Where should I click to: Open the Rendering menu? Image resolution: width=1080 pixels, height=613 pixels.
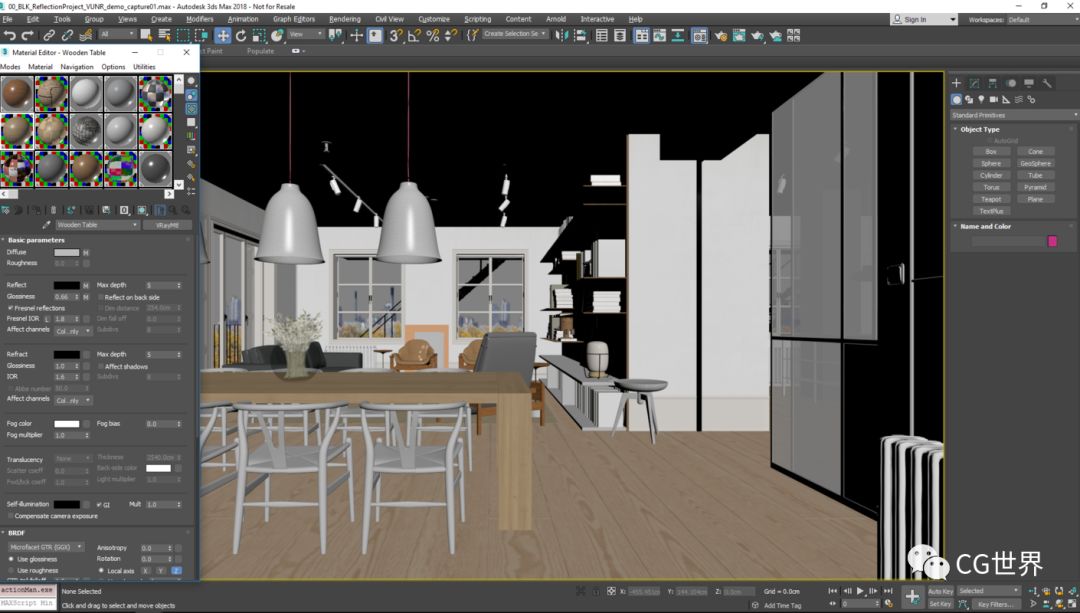(344, 19)
